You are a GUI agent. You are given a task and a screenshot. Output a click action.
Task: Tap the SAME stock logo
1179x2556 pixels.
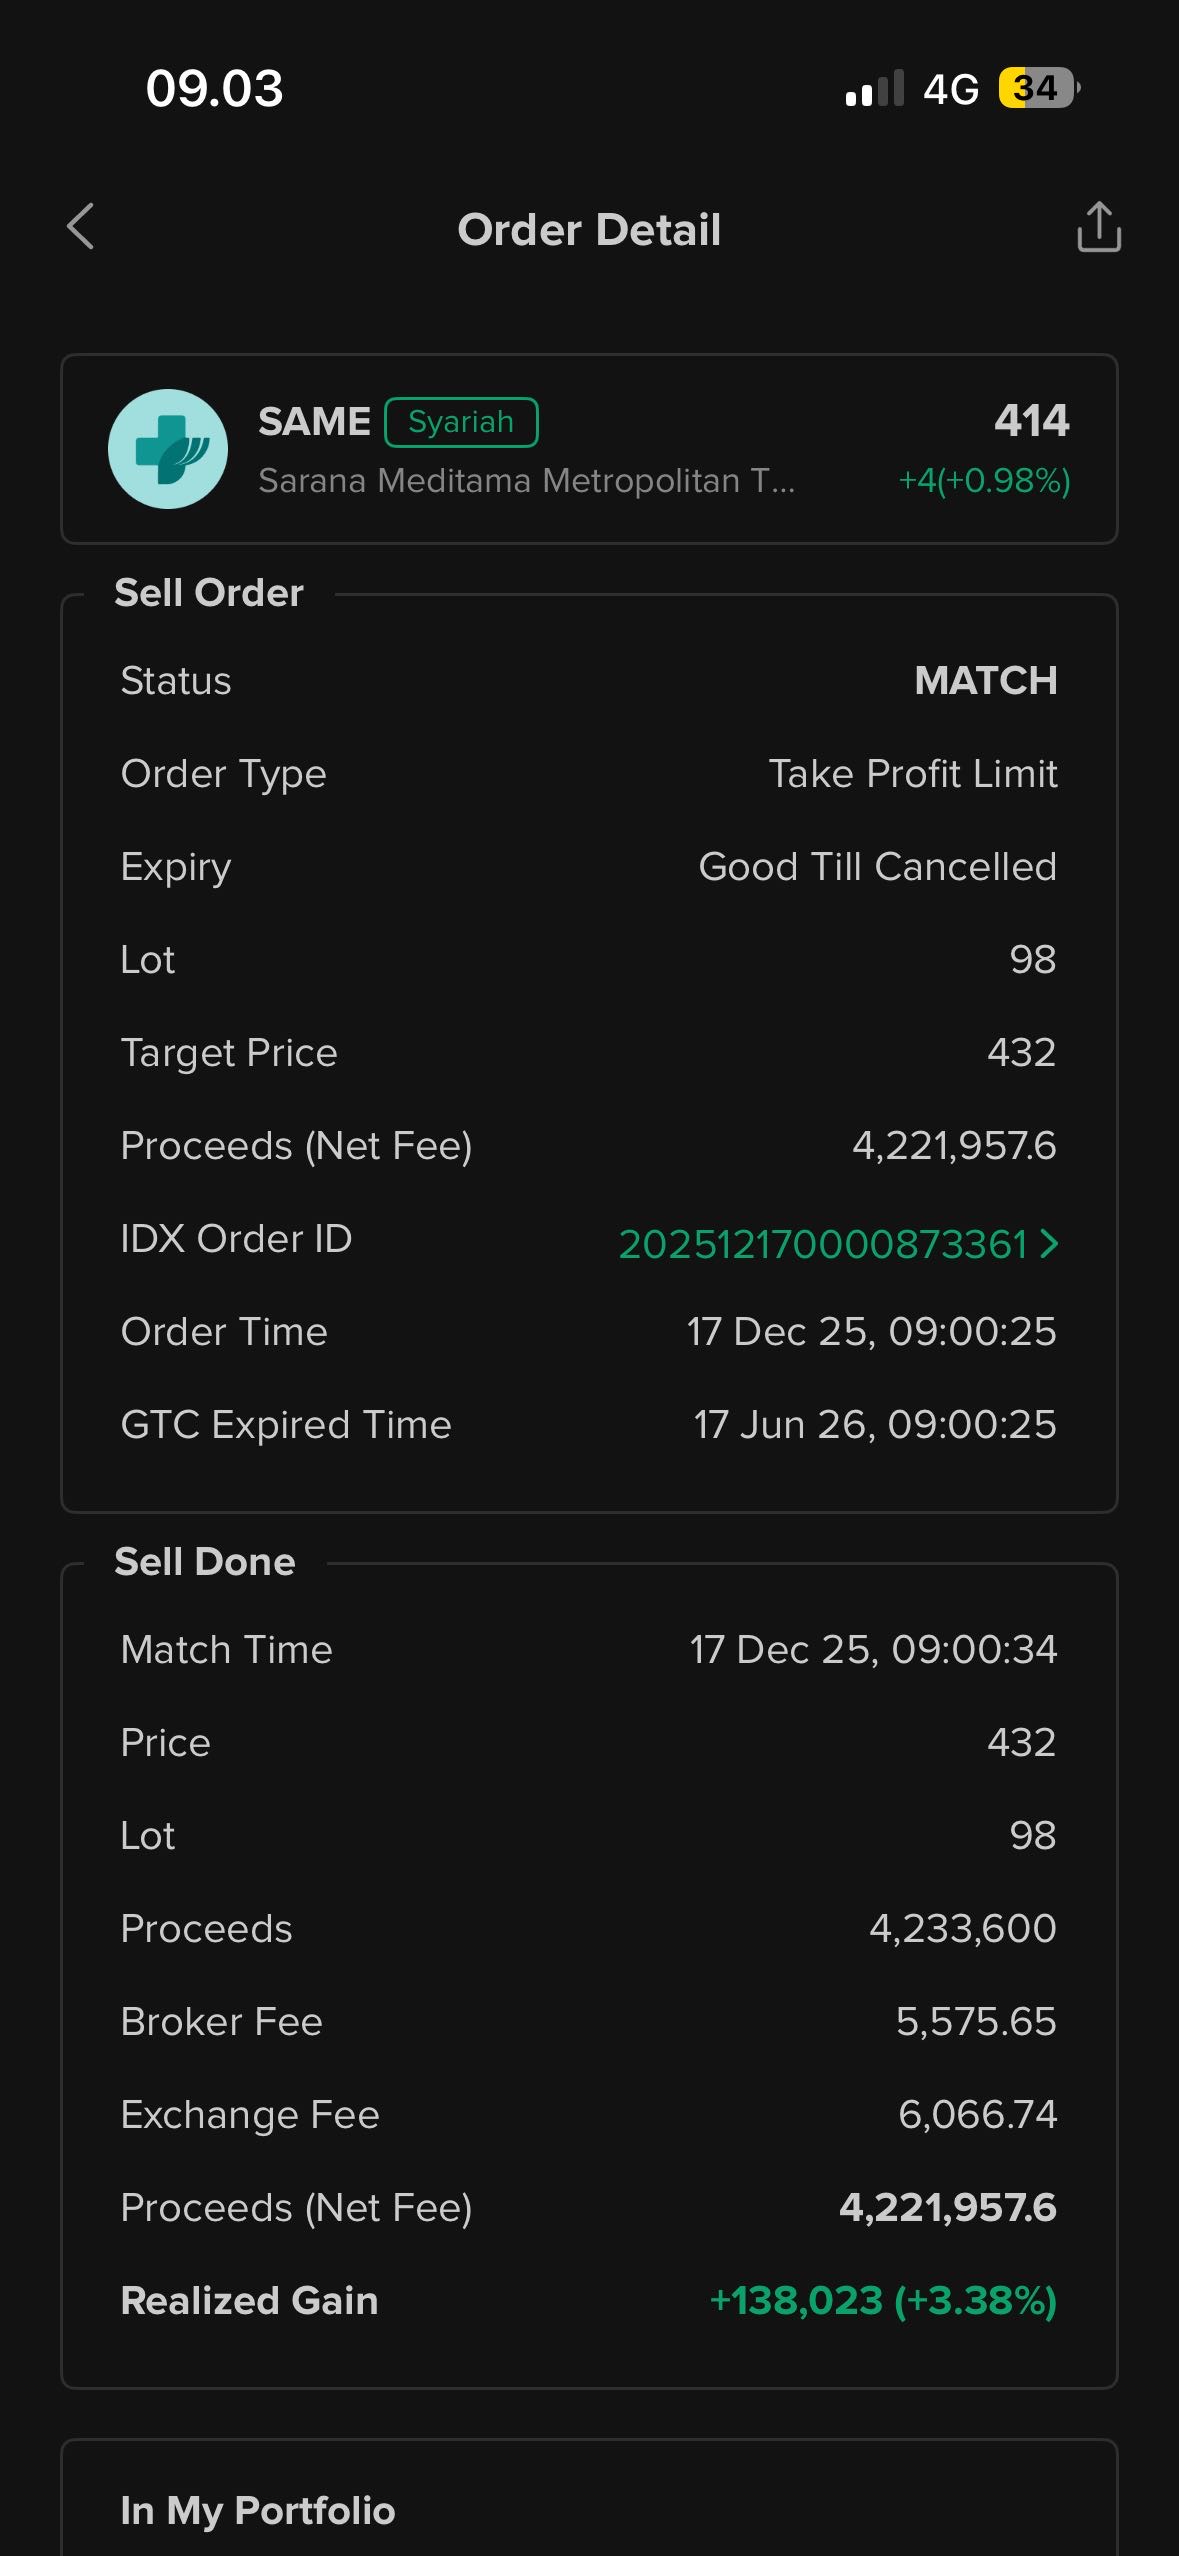168,449
